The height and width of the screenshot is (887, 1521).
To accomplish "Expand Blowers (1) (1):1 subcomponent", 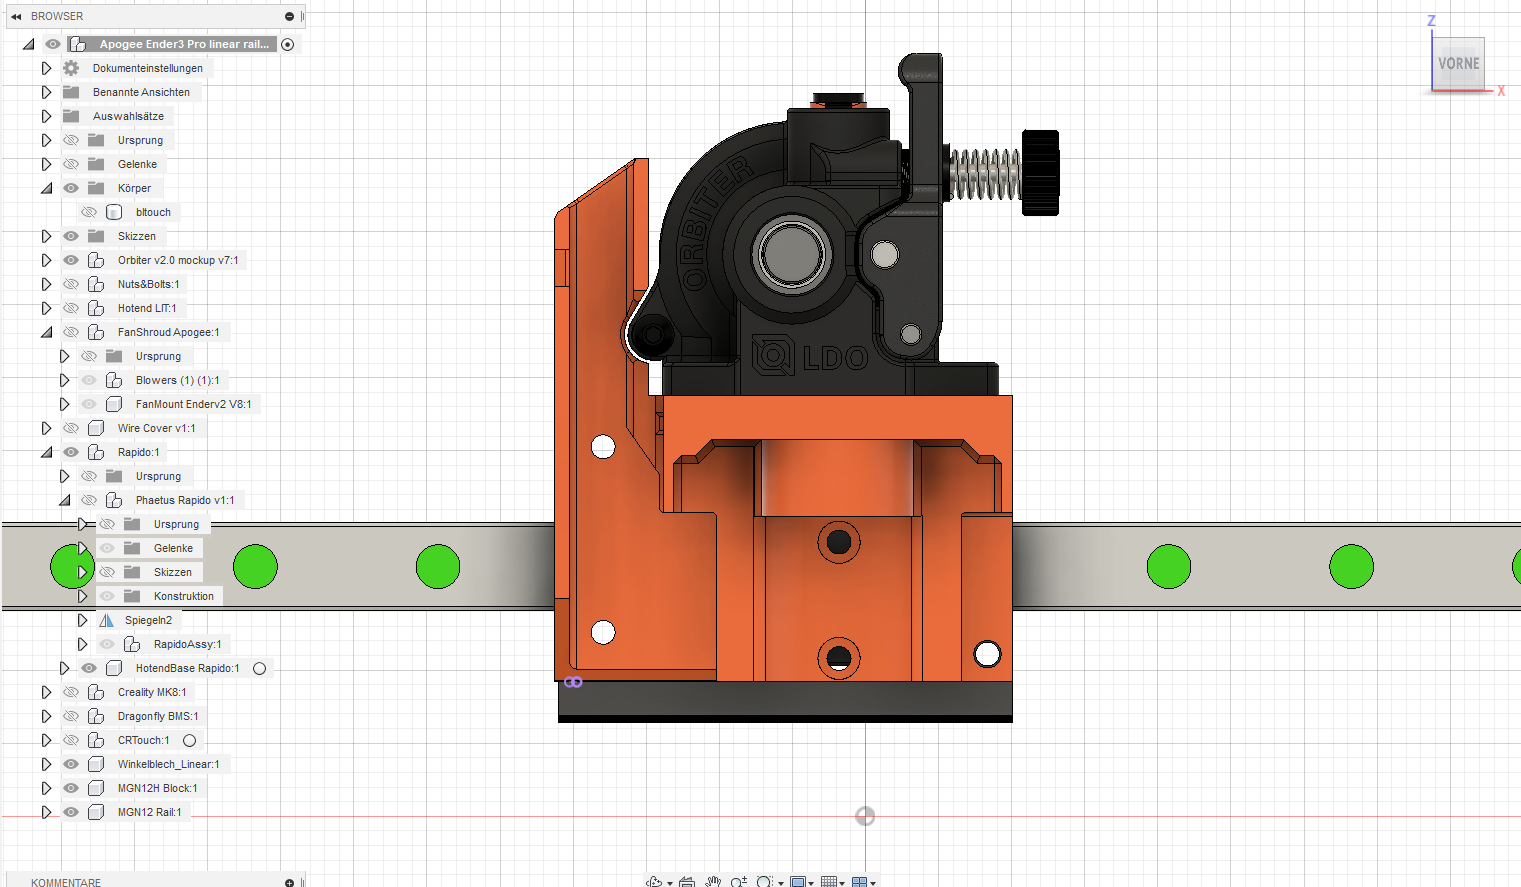I will [x=64, y=380].
